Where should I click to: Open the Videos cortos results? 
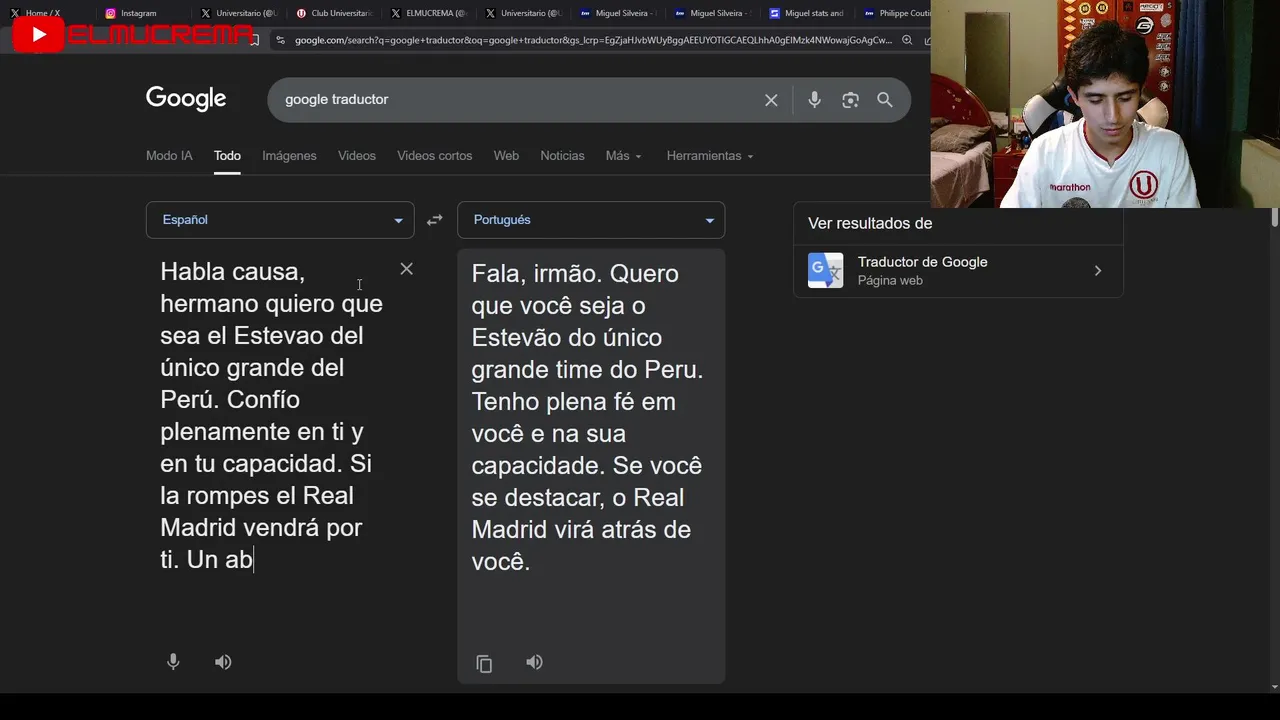[434, 156]
